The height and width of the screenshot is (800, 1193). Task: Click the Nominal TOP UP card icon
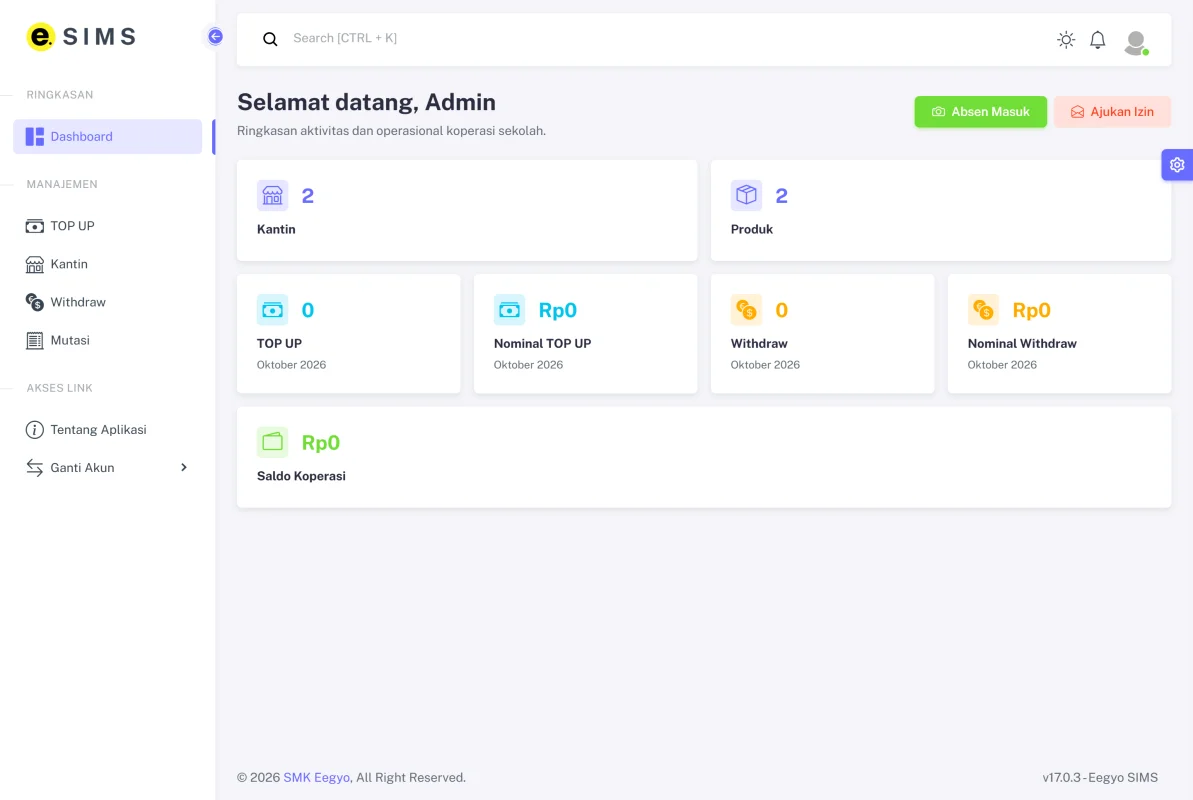[509, 310]
